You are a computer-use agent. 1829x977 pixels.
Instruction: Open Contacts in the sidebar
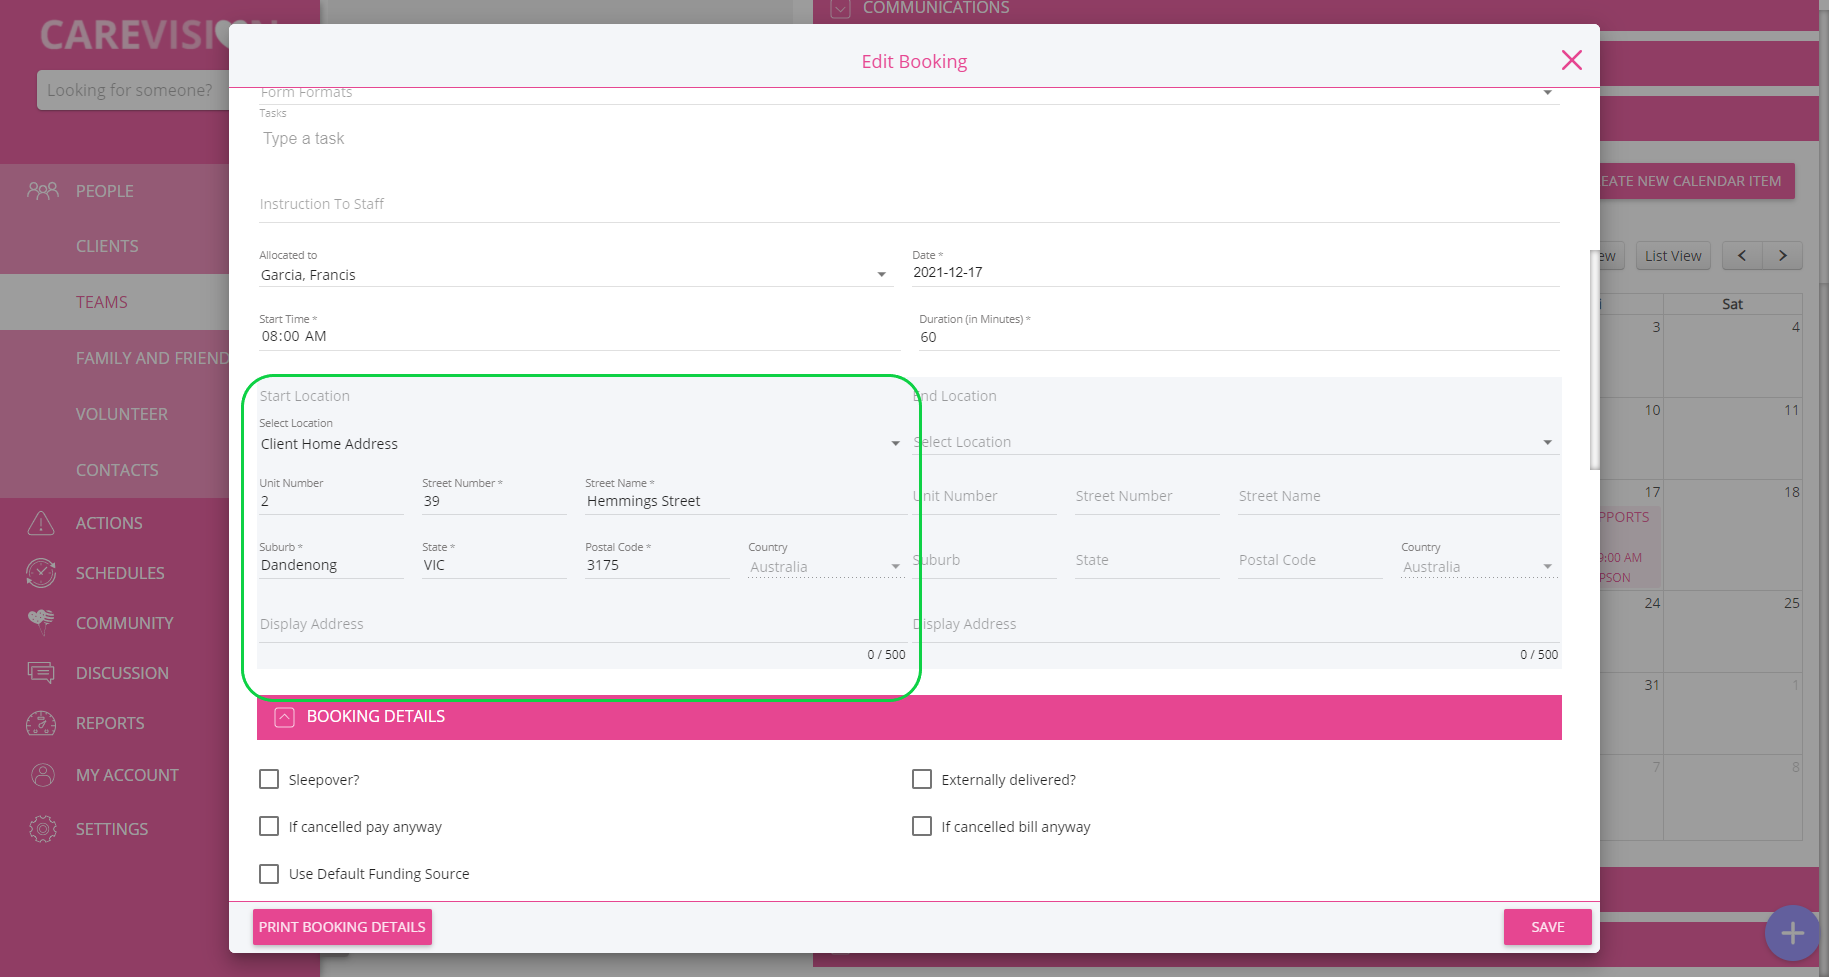(117, 470)
